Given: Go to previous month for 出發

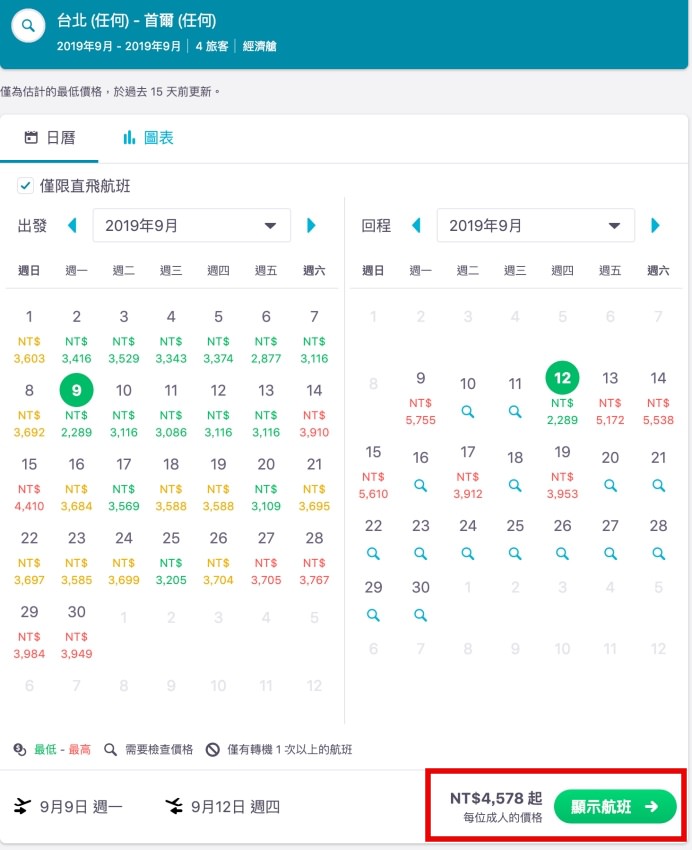Looking at the screenshot, I should (x=72, y=225).
